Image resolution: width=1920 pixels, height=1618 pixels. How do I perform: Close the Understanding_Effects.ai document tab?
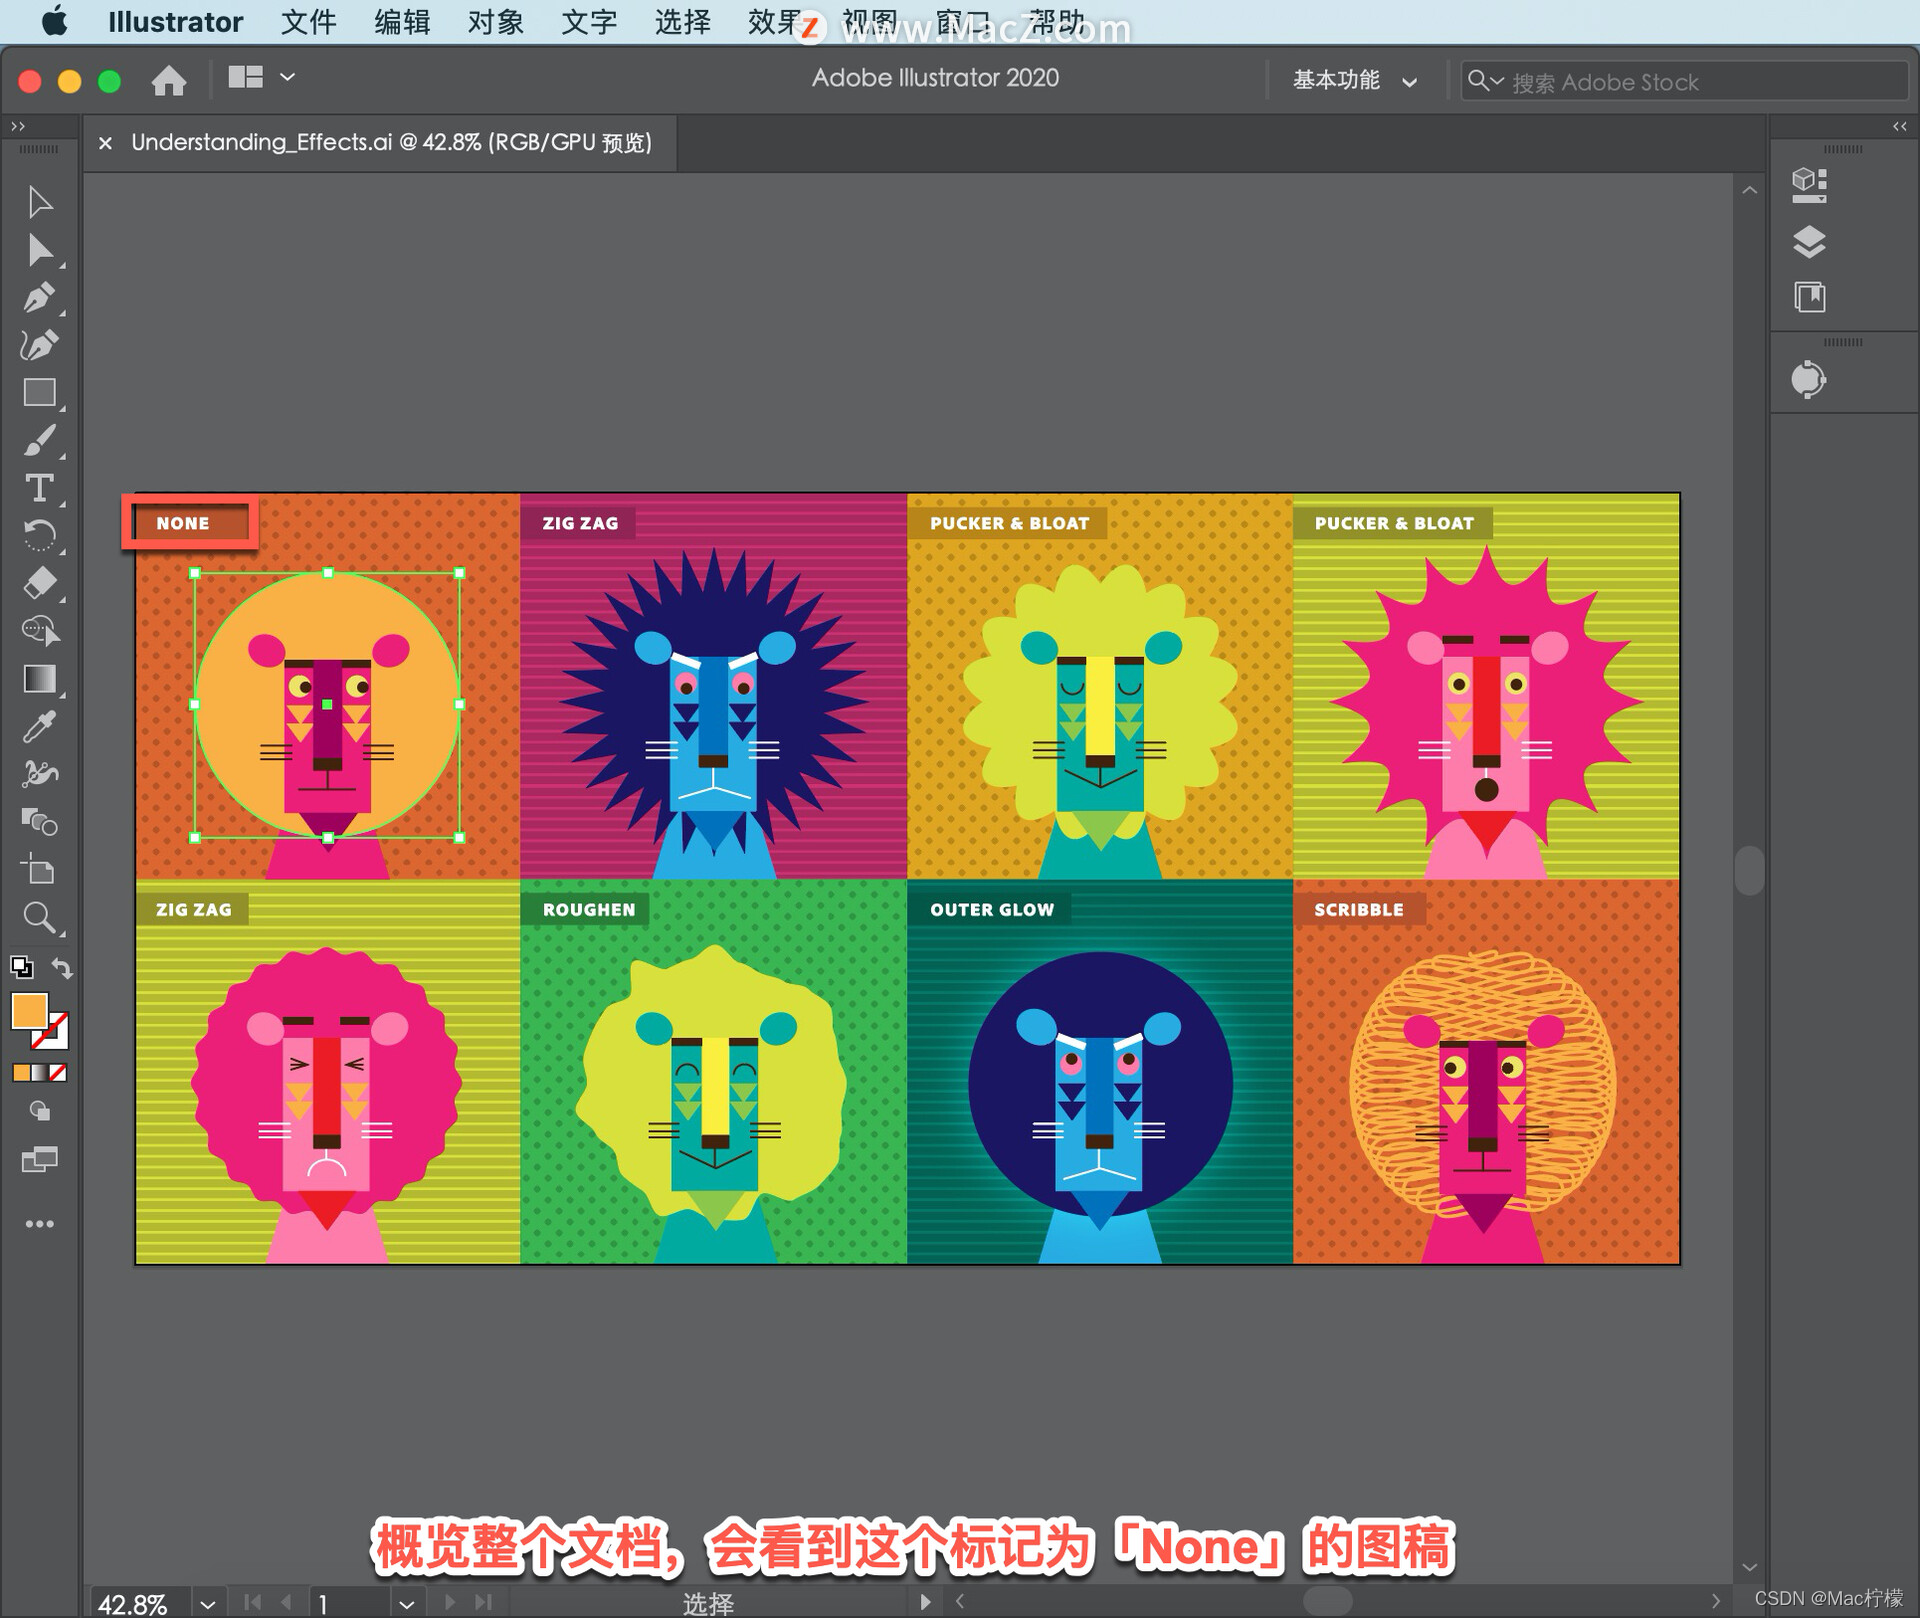pyautogui.click(x=105, y=143)
